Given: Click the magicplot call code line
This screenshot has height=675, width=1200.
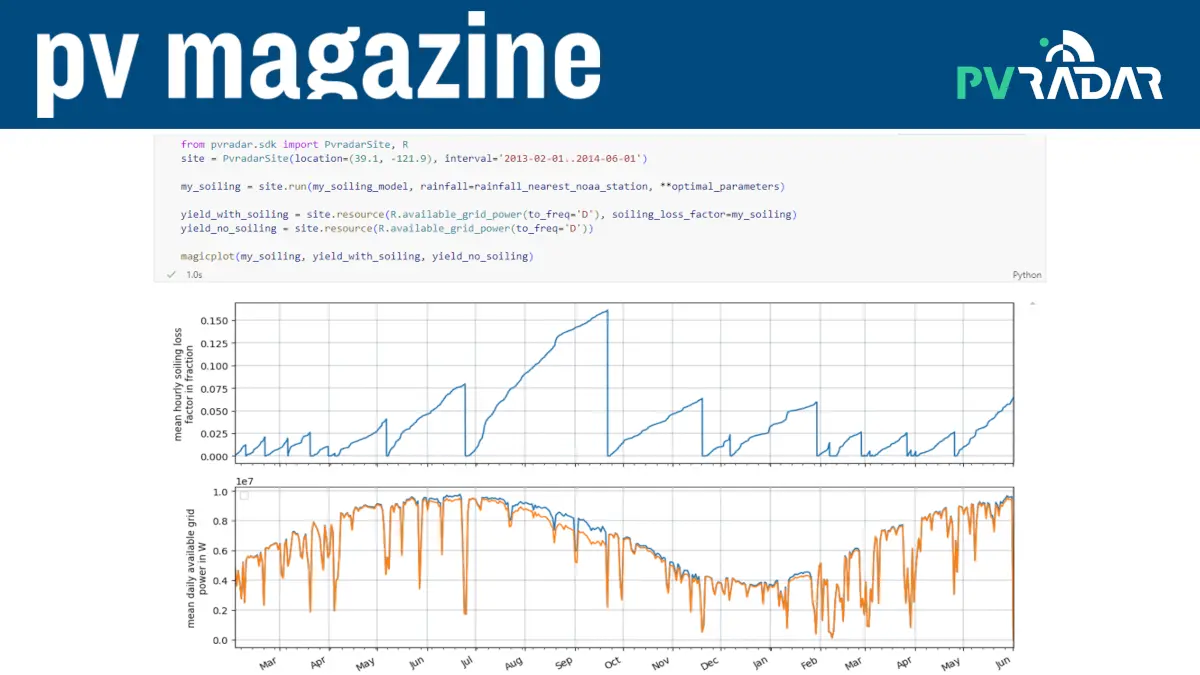Looking at the screenshot, I should tap(357, 257).
